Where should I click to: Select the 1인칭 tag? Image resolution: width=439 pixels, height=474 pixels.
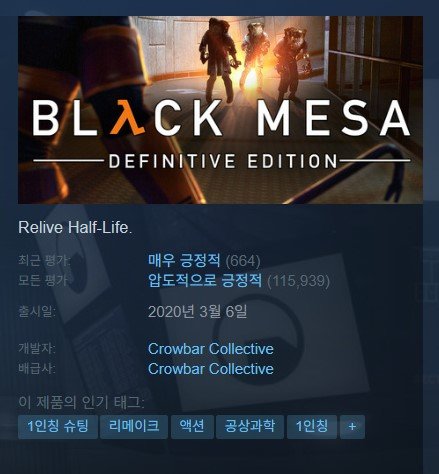312,427
